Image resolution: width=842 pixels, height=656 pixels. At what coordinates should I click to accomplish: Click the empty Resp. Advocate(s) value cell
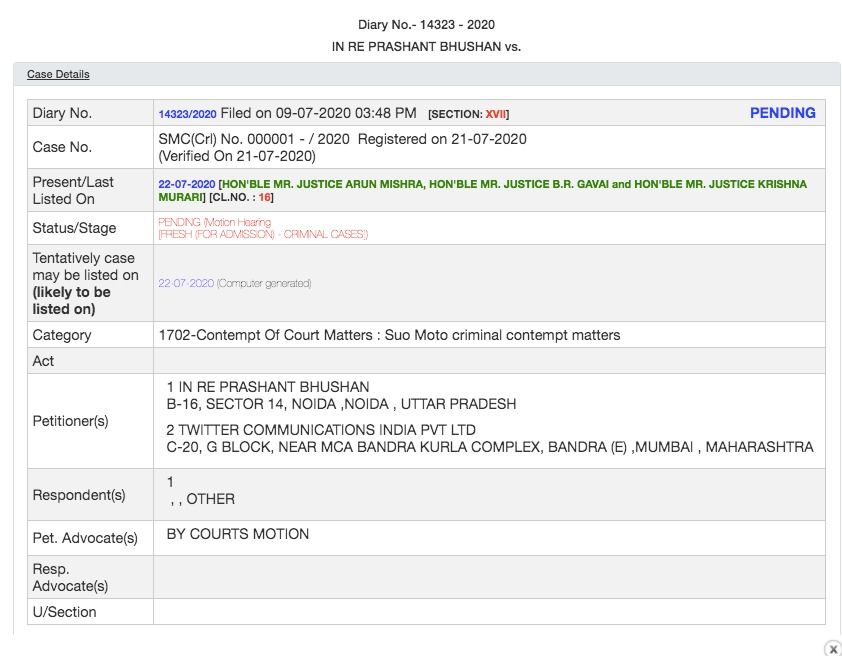489,577
